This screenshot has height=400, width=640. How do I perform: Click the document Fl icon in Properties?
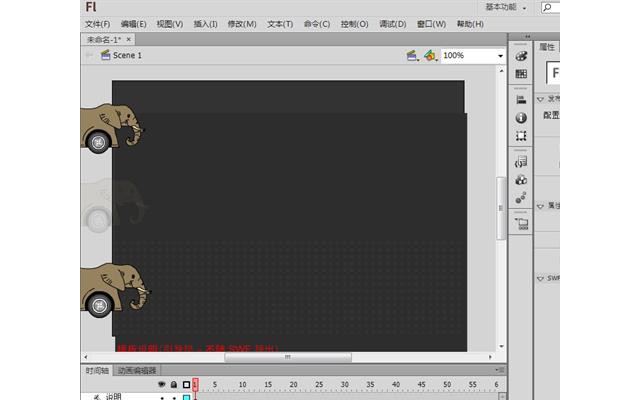tap(553, 73)
